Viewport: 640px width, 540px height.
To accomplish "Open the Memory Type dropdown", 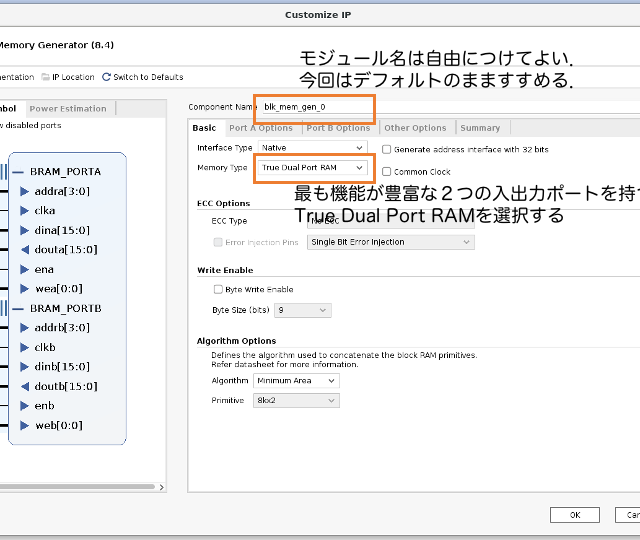I will (311, 168).
